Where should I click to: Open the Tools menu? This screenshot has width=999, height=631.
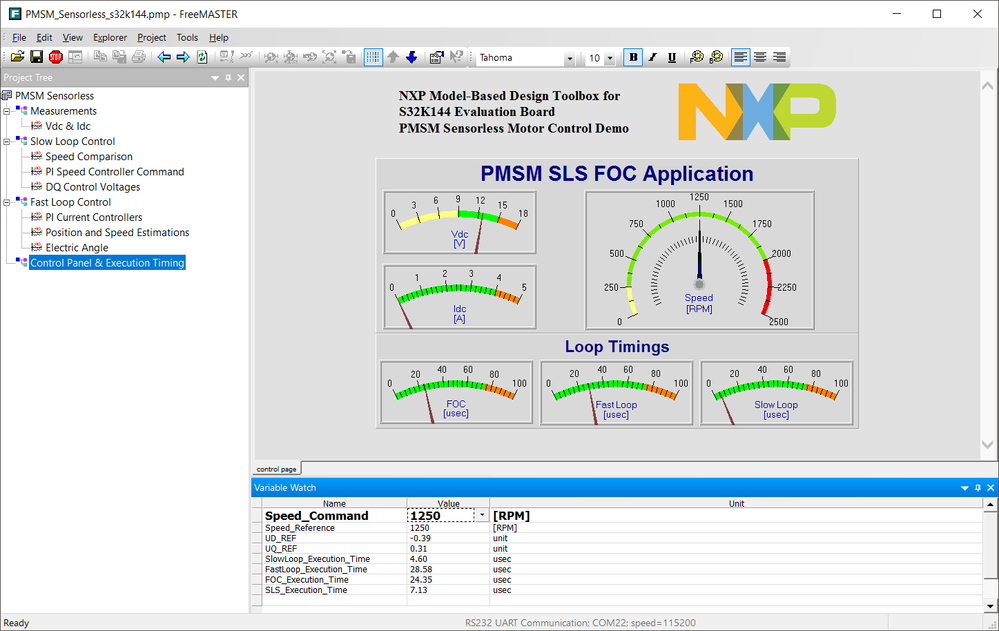(187, 38)
